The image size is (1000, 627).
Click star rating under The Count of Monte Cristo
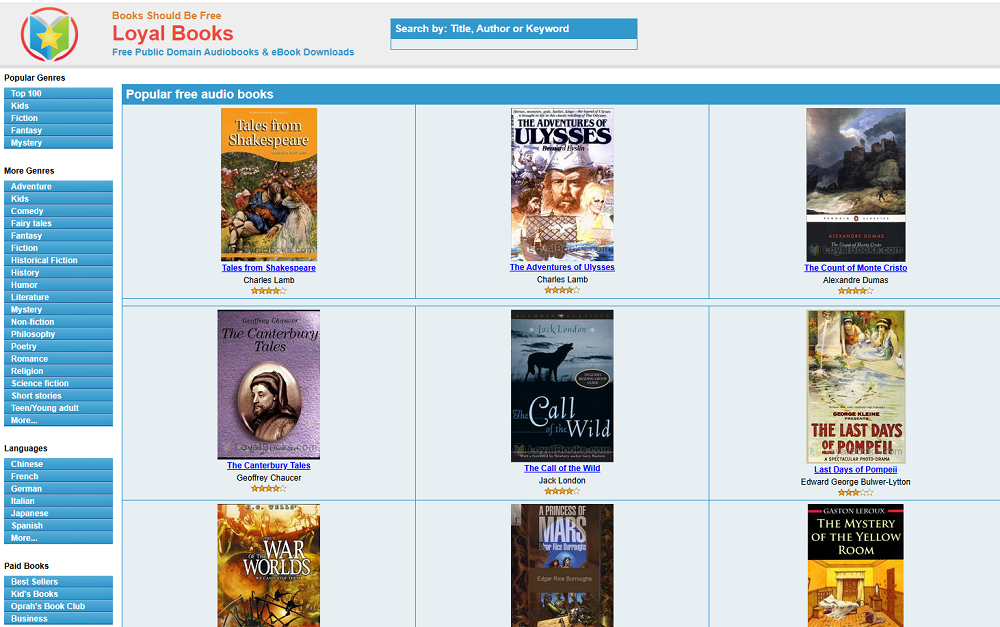(855, 291)
